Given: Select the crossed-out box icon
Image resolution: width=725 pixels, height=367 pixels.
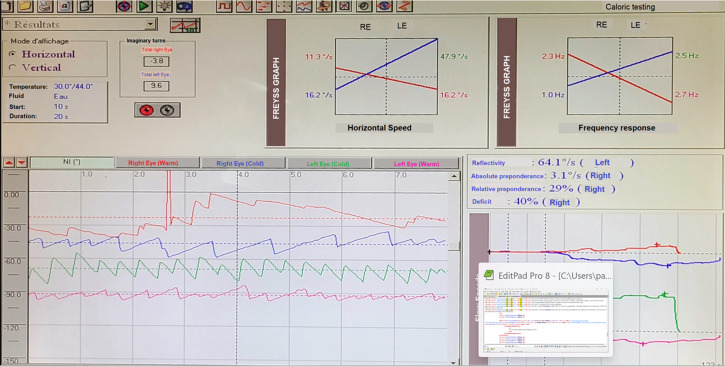Looking at the screenshot, I should click(344, 6).
